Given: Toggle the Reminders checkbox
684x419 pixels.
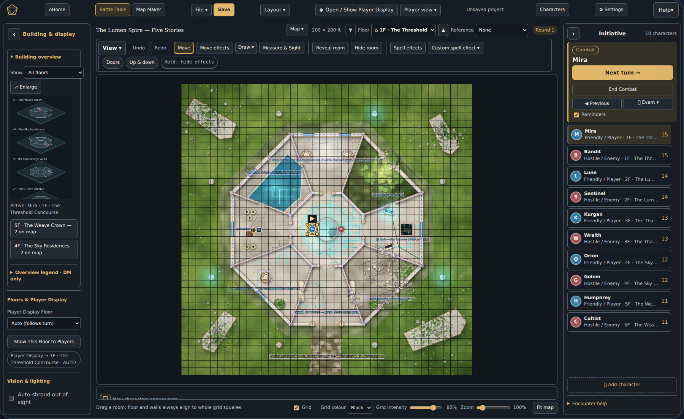Looking at the screenshot, I should 576,115.
